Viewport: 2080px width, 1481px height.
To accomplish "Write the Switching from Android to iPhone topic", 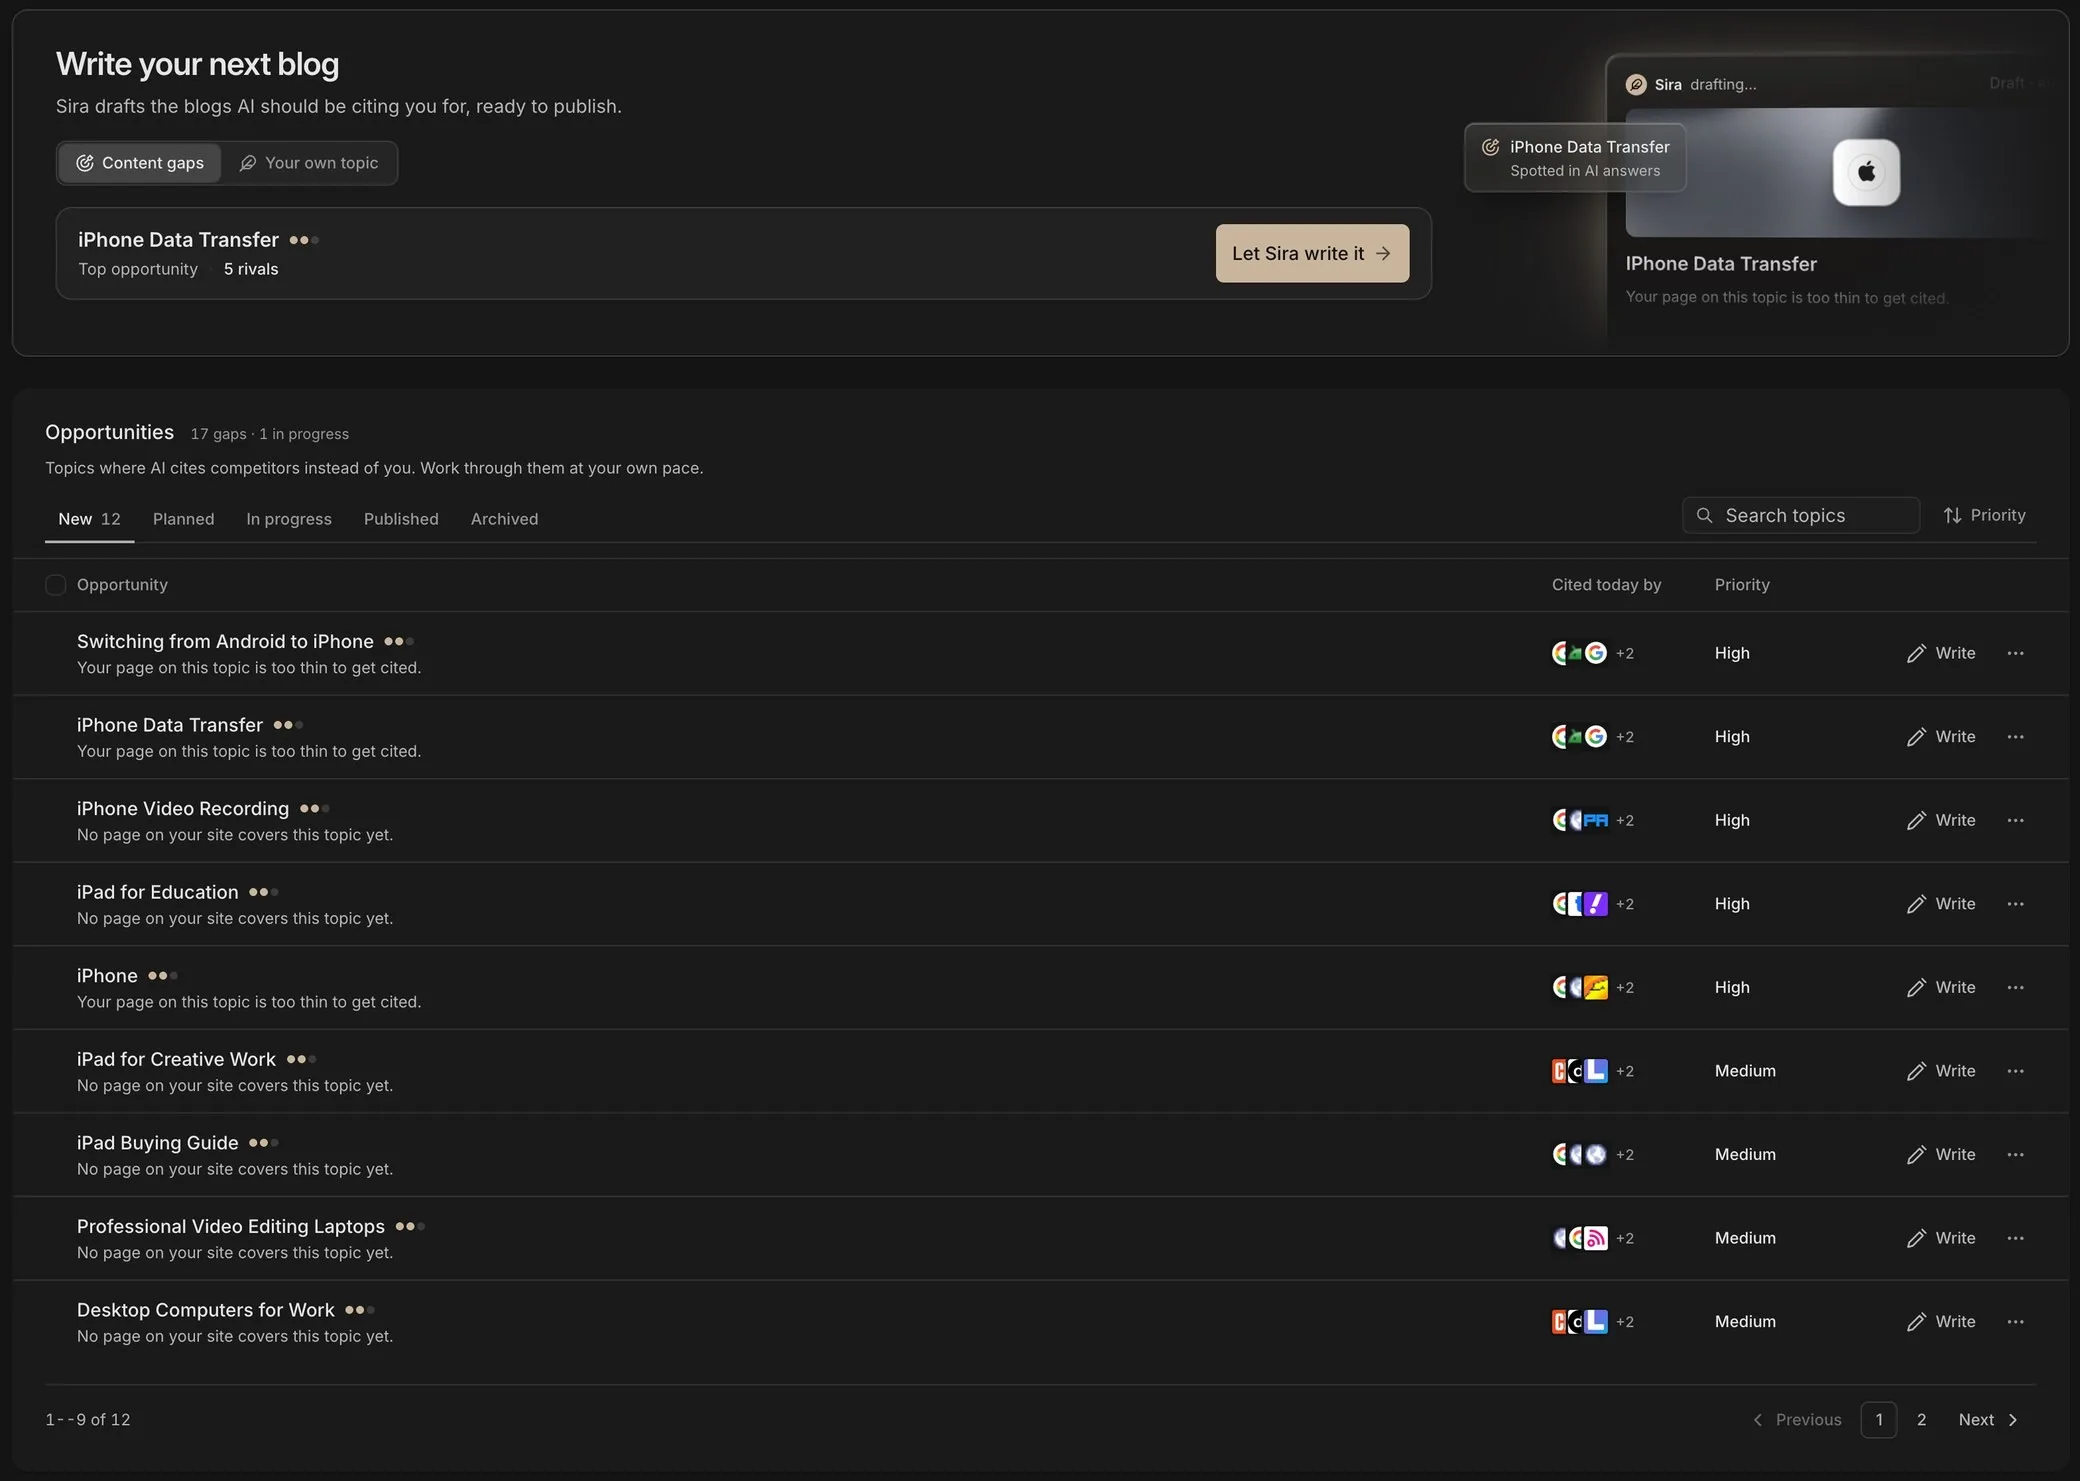I will click(x=1941, y=653).
